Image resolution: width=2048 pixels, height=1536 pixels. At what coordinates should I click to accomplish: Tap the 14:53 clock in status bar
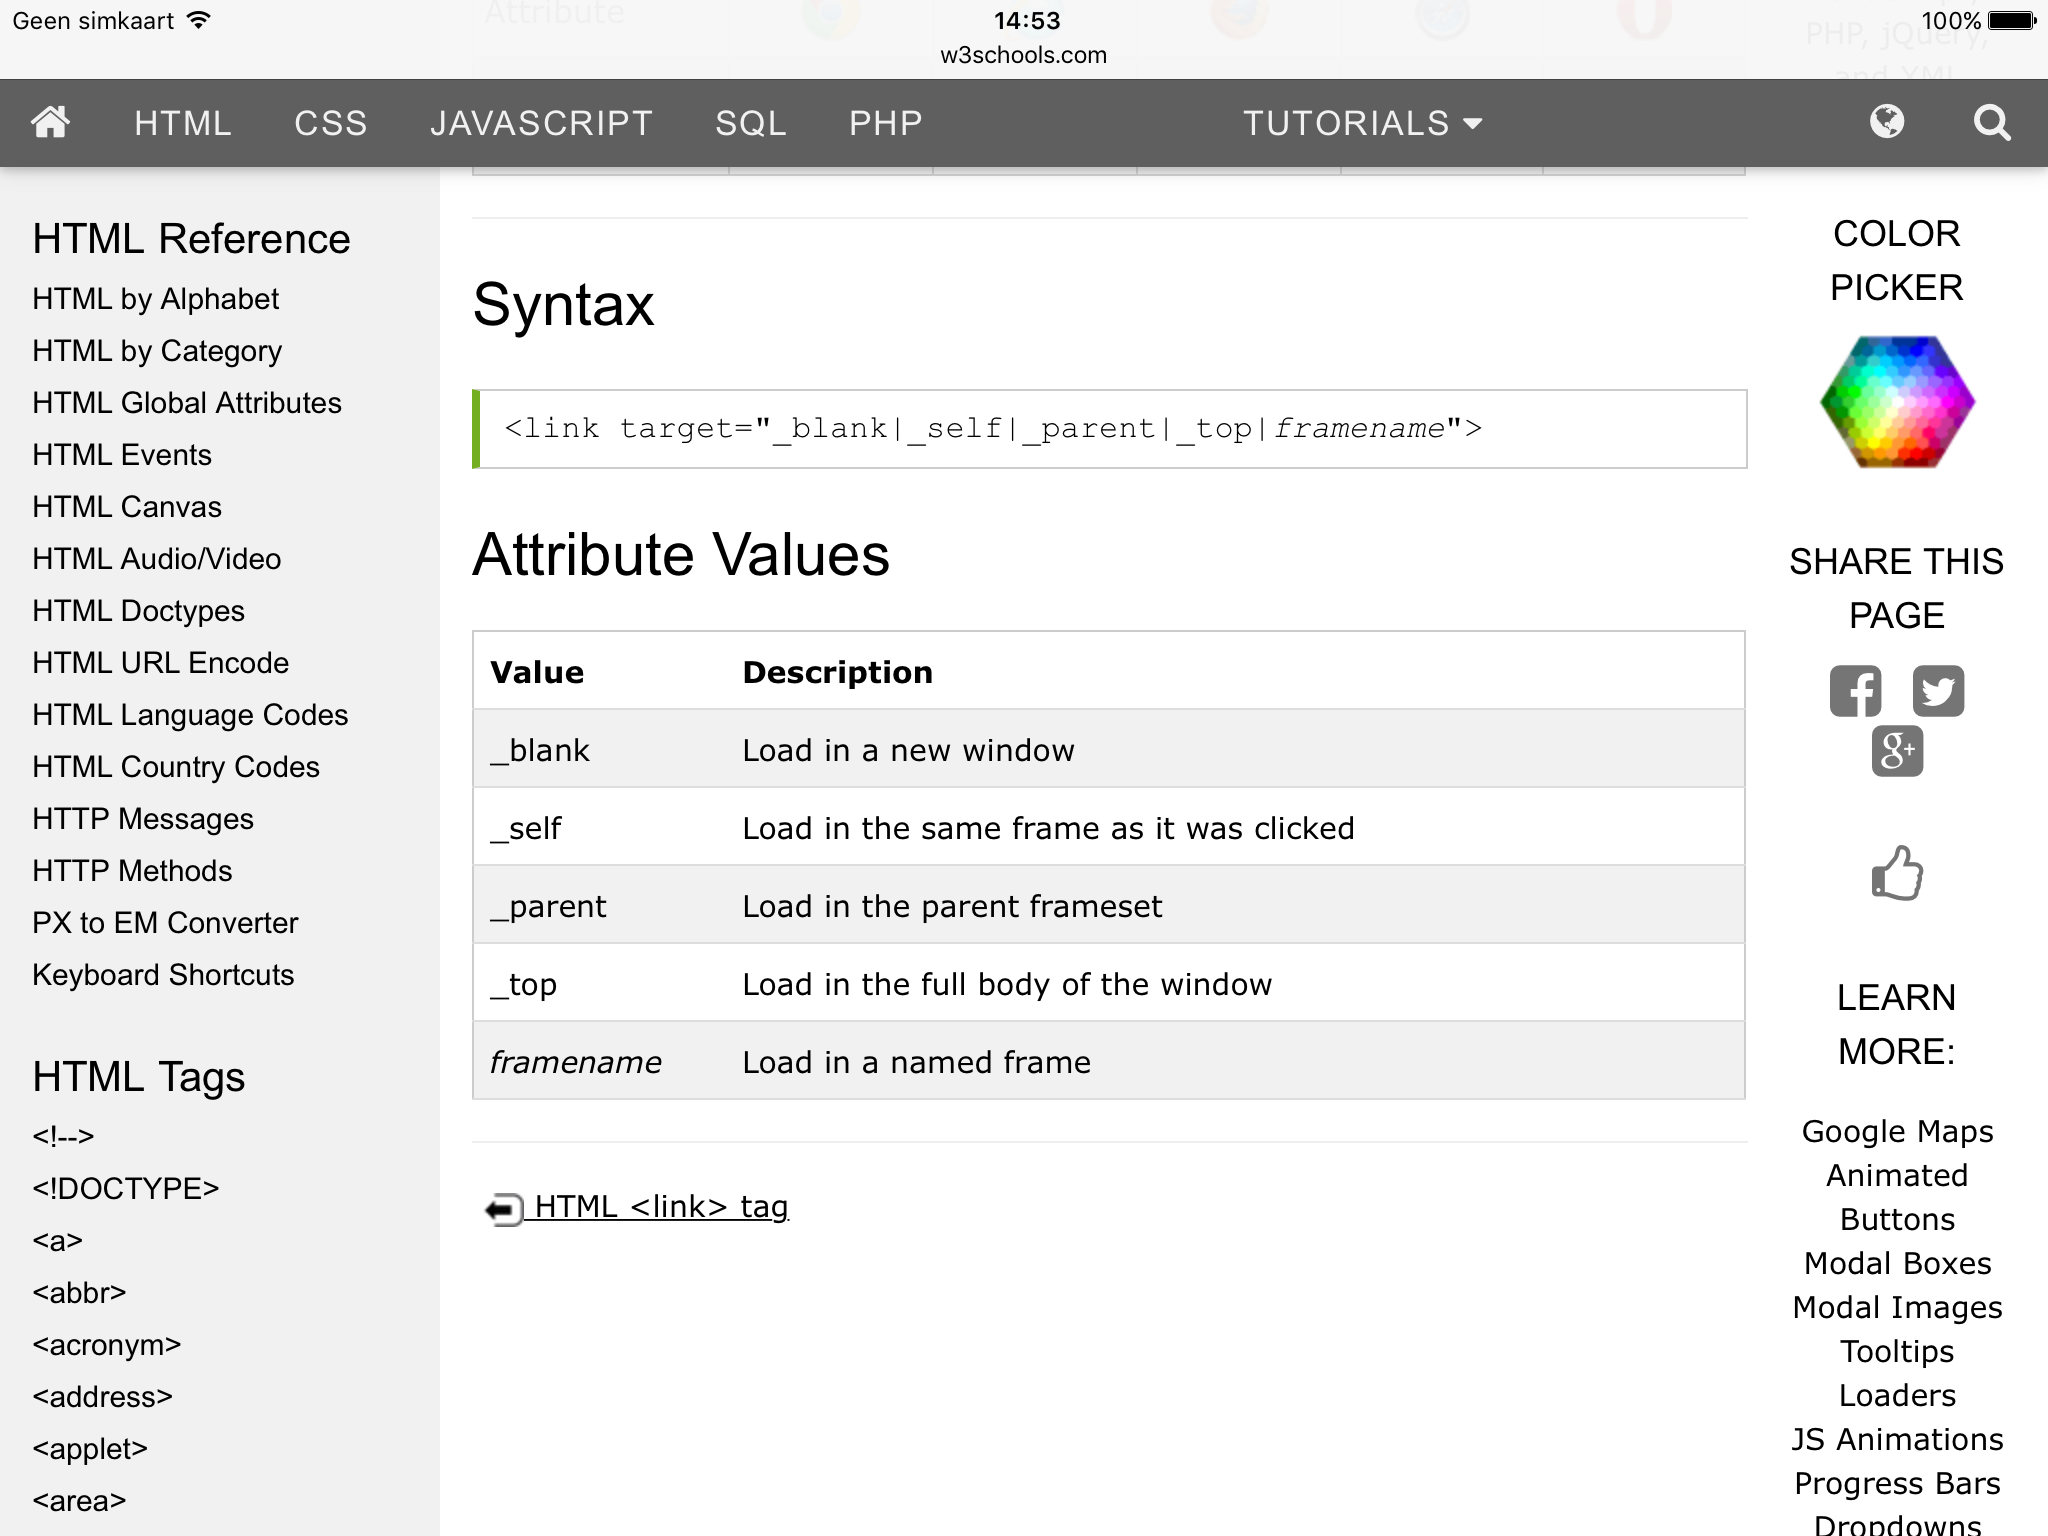pyautogui.click(x=1026, y=20)
